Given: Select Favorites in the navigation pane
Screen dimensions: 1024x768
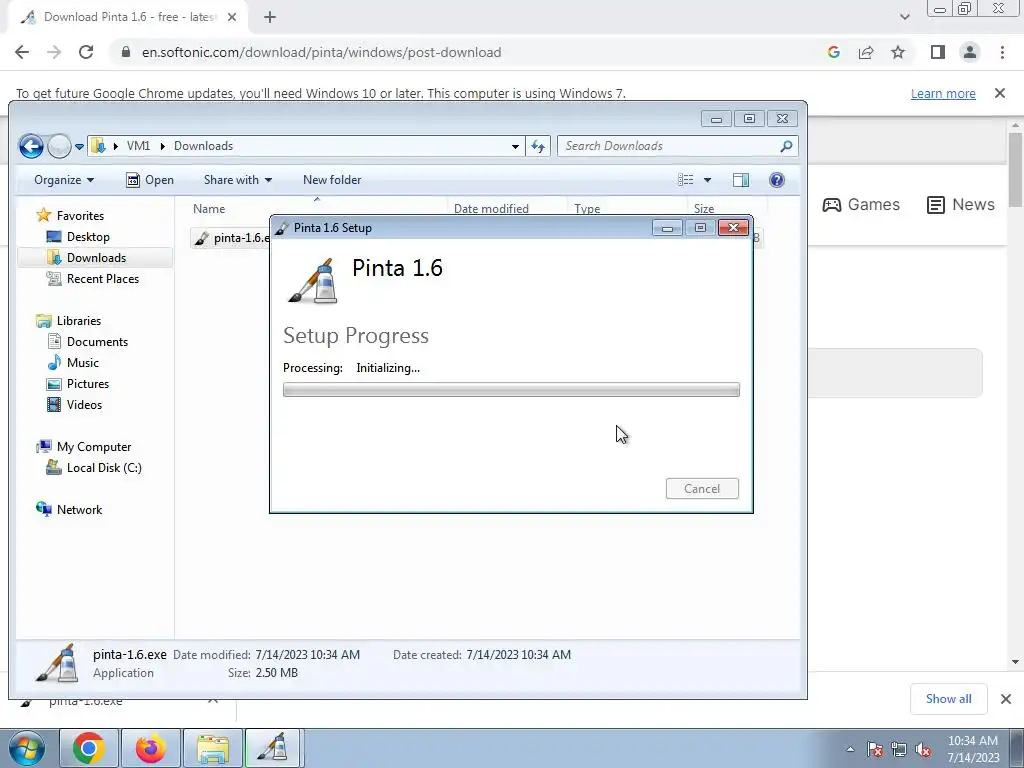Looking at the screenshot, I should (x=80, y=216).
